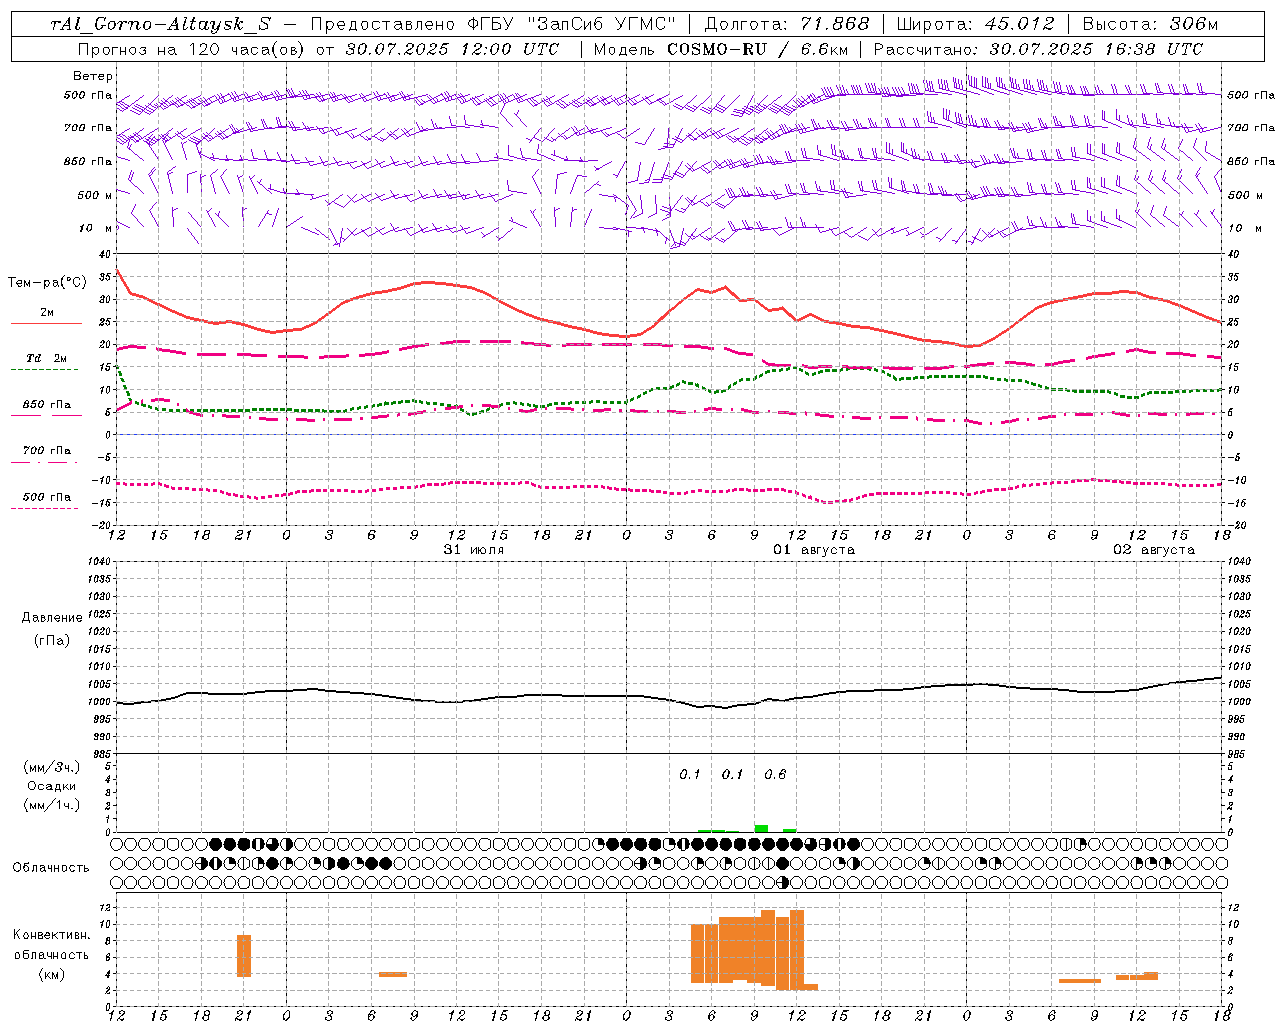Click the Долгота: 71.868 longitude value
This screenshot has width=1280, height=1024.
787,24
